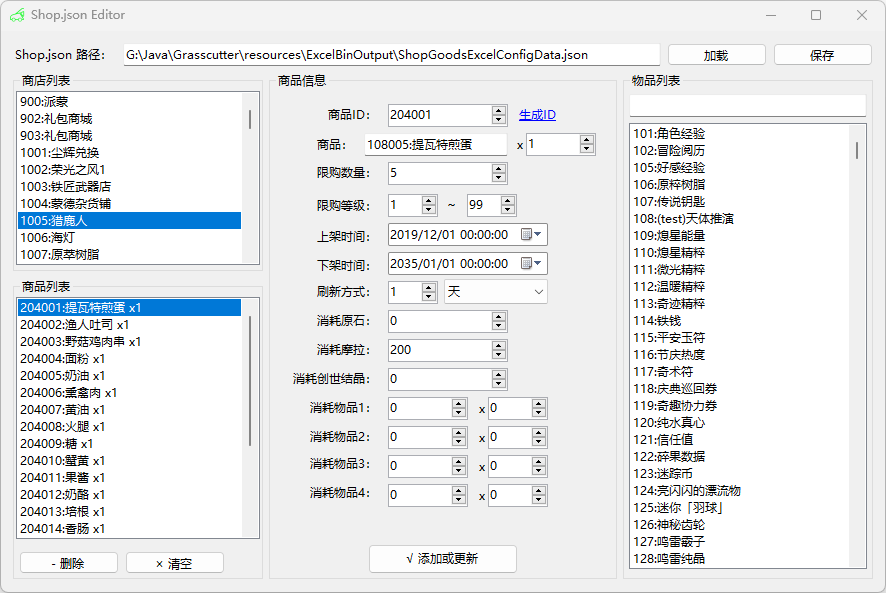Click the - 删除 button

(x=68, y=563)
